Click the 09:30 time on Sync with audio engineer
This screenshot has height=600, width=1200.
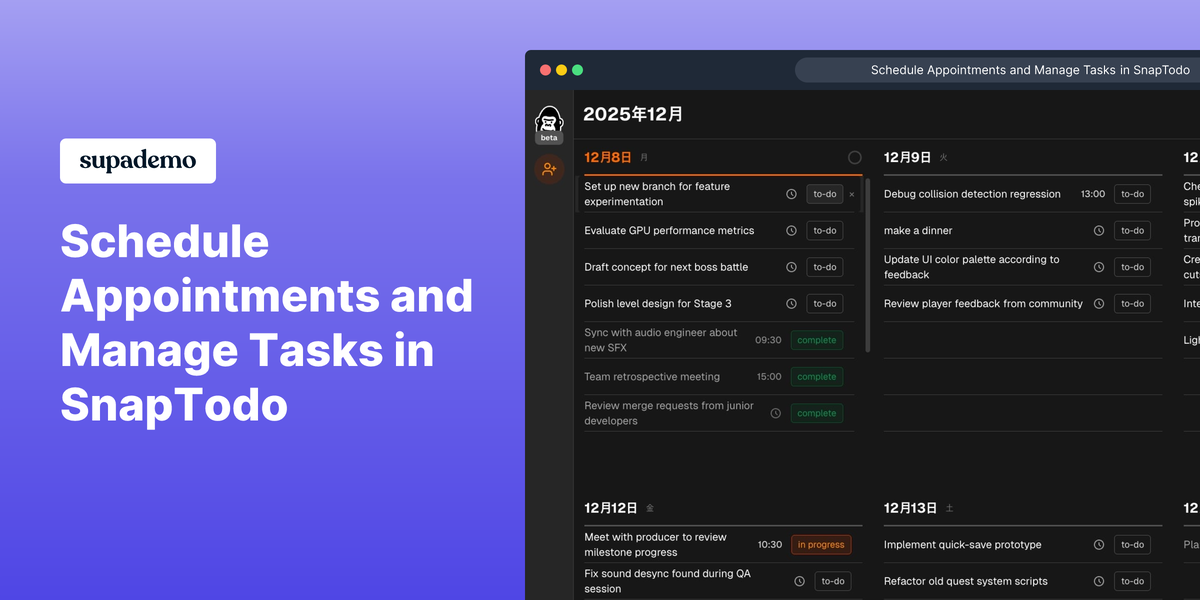click(x=768, y=340)
